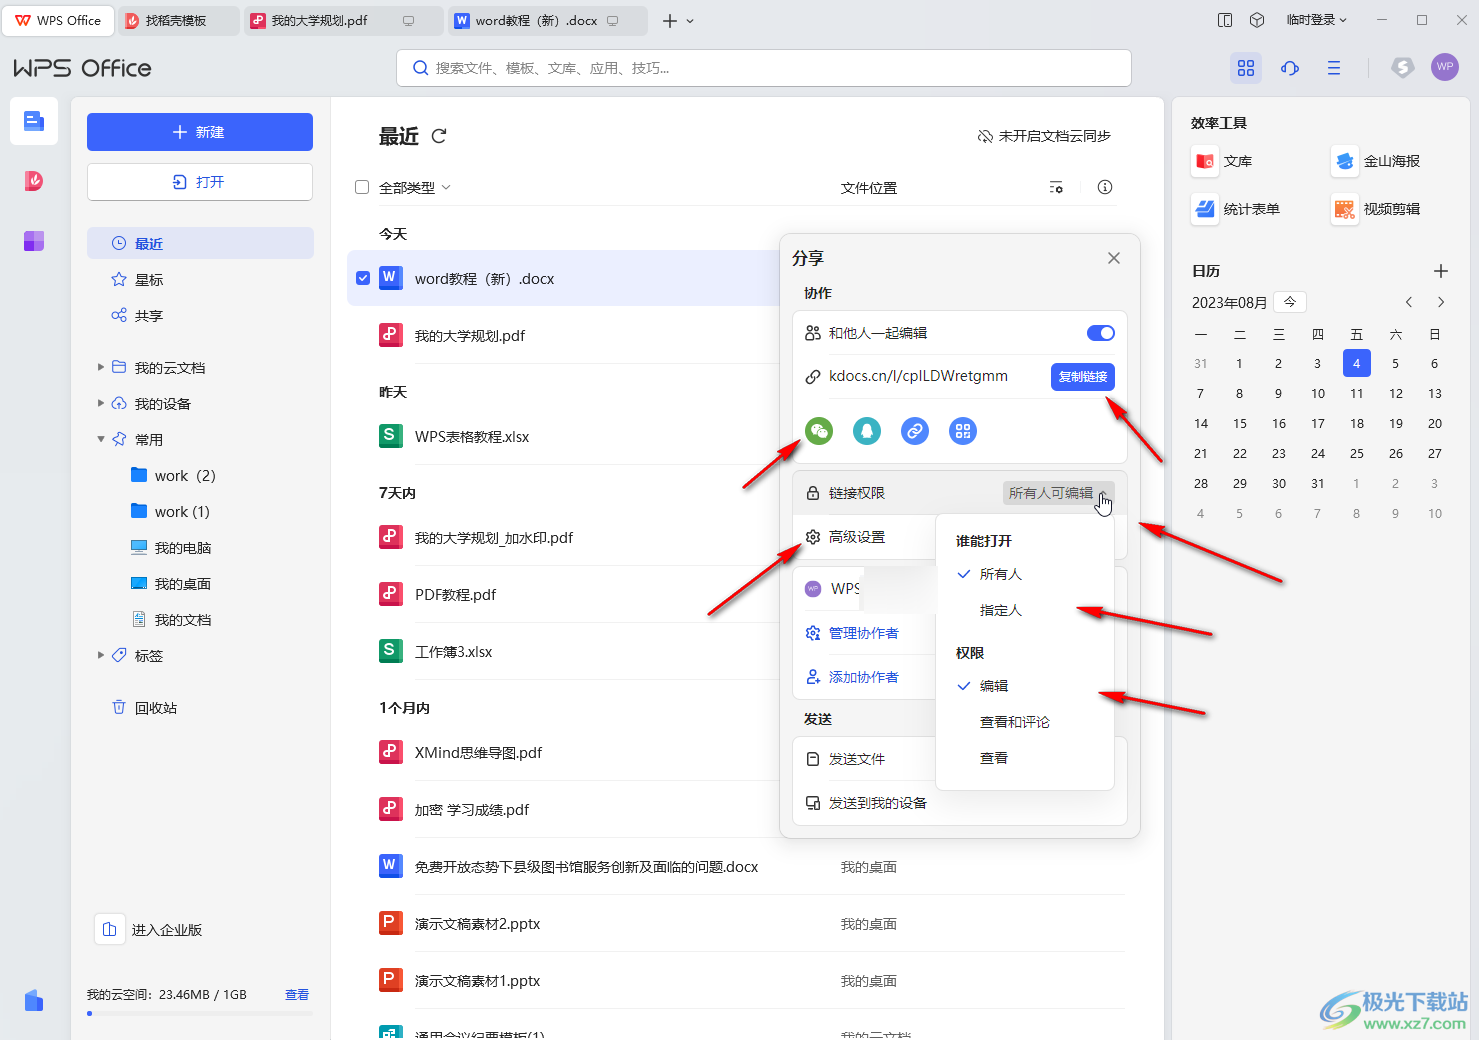The image size is (1479, 1040).
Task: Open 统计表单 tool
Action: [1236, 209]
